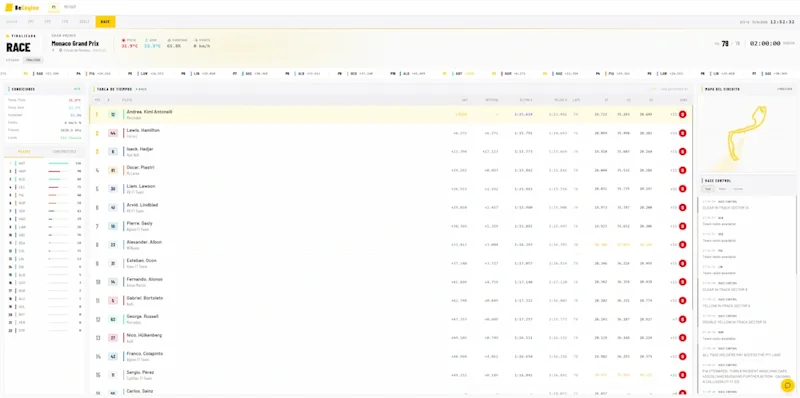Click the red tyre icon in Pierre Gasly's row
This screenshot has width=800, height=398.
click(683, 226)
